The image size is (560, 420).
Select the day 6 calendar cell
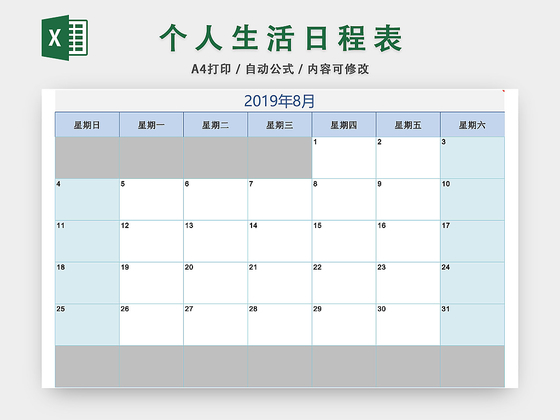215,200
